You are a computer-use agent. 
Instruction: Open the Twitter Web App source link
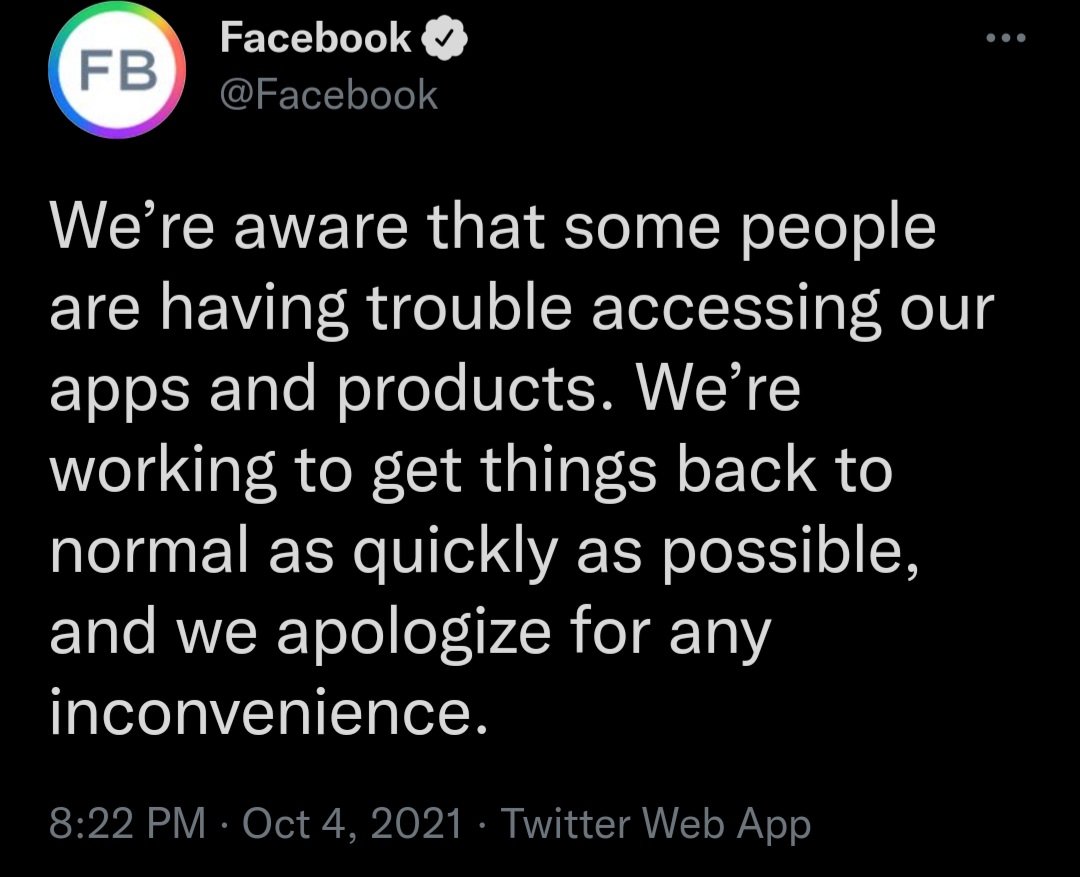click(656, 824)
